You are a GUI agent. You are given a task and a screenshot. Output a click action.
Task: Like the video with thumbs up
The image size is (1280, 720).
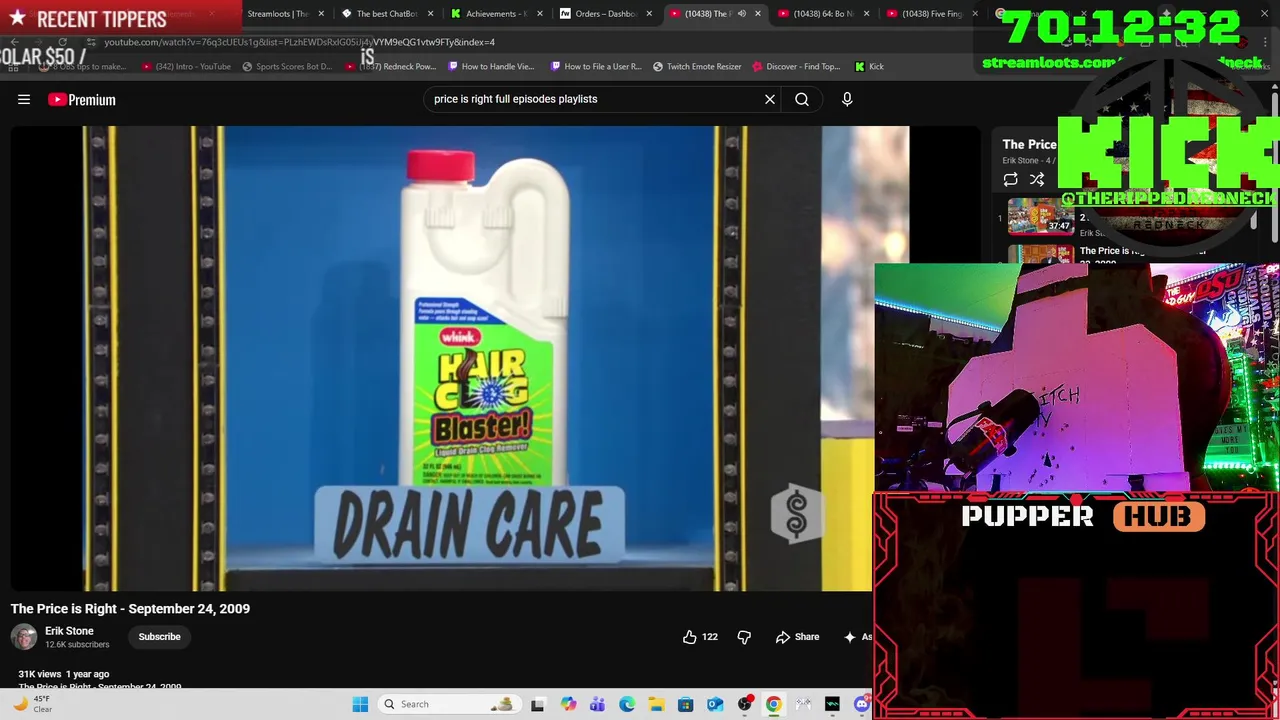coord(700,637)
